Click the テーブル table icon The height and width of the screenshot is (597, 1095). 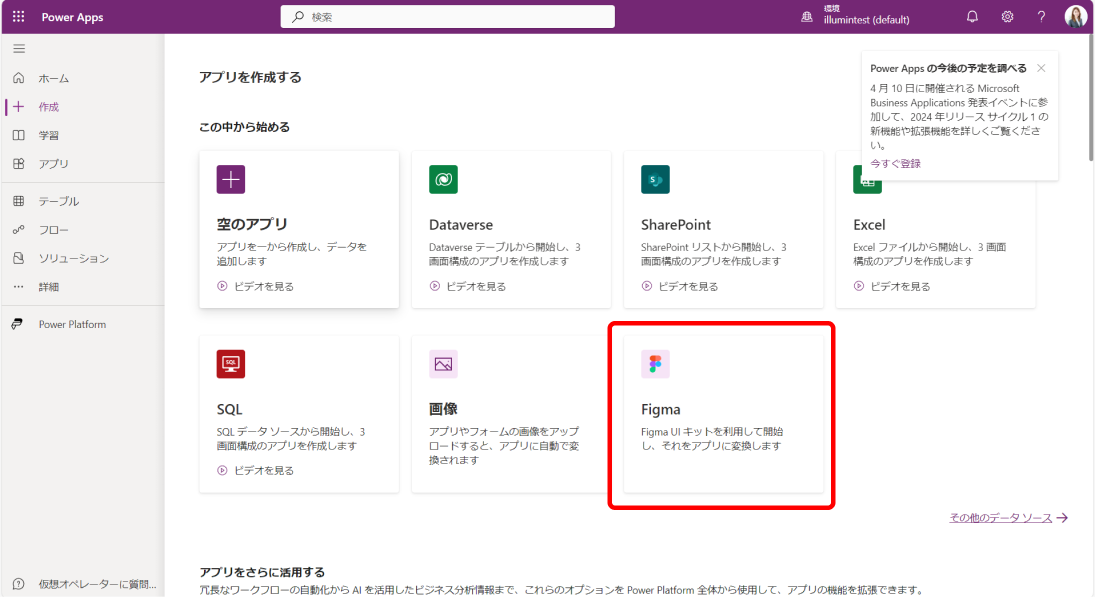pyautogui.click(x=19, y=201)
